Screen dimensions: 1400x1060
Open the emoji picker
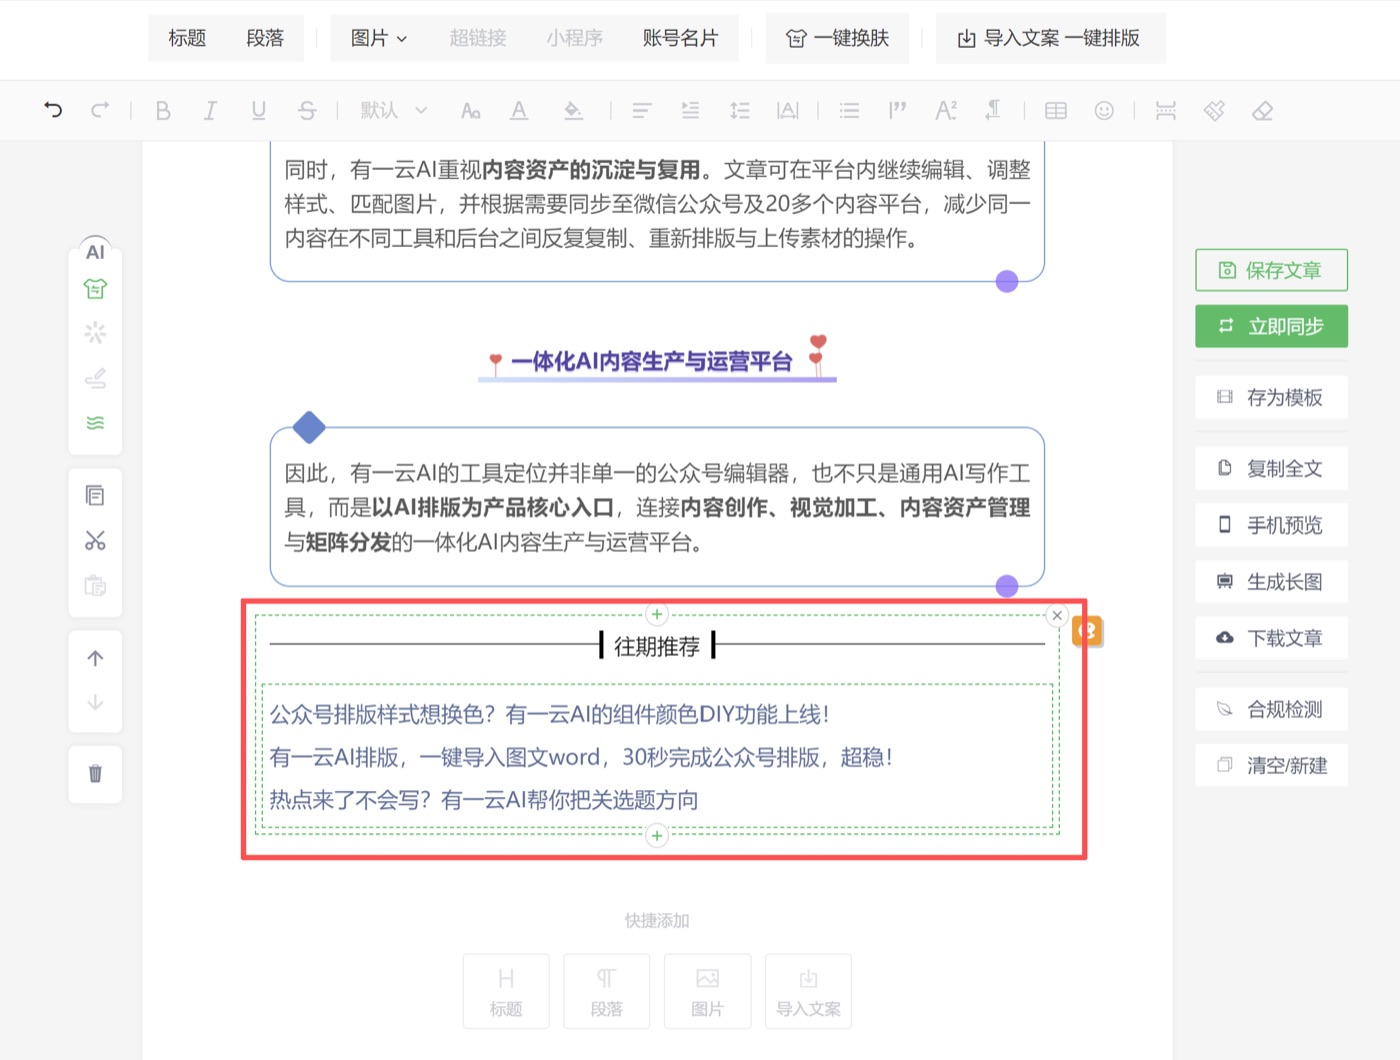pyautogui.click(x=1104, y=110)
